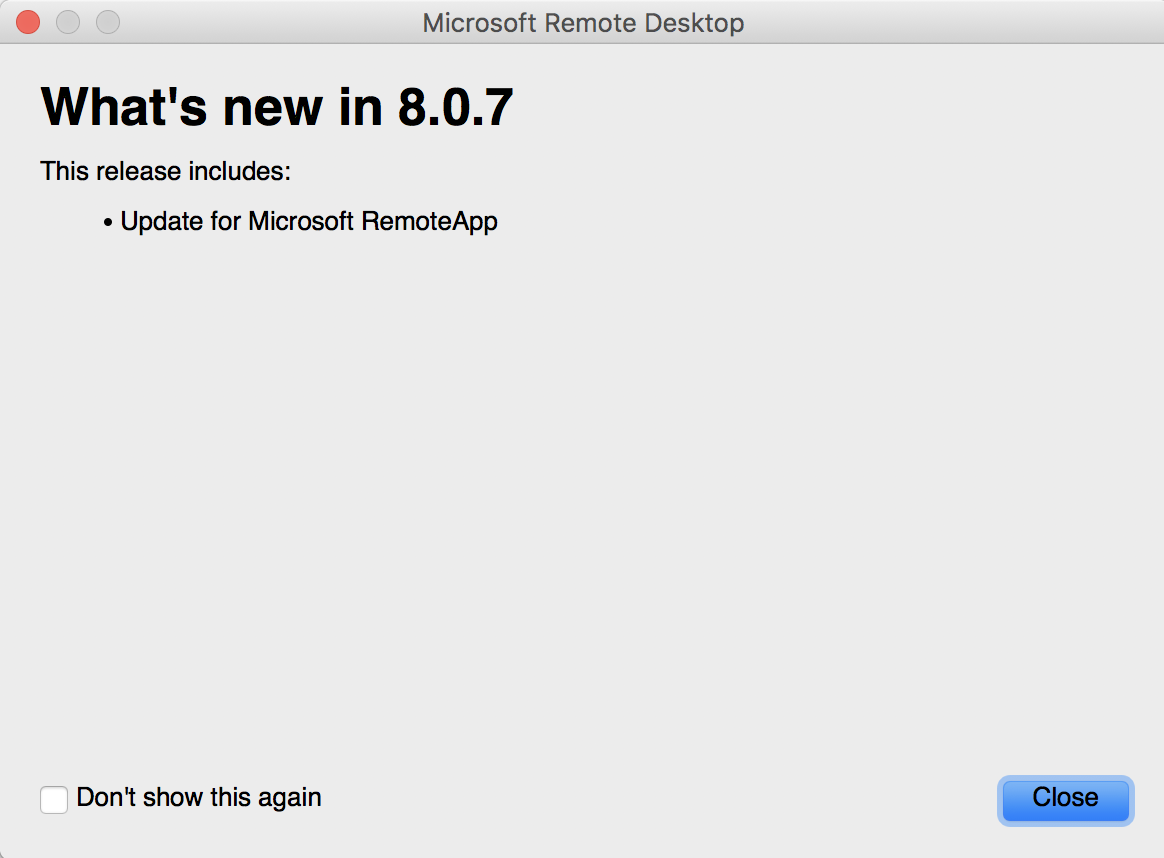Close window with red traffic-light button

(28, 22)
